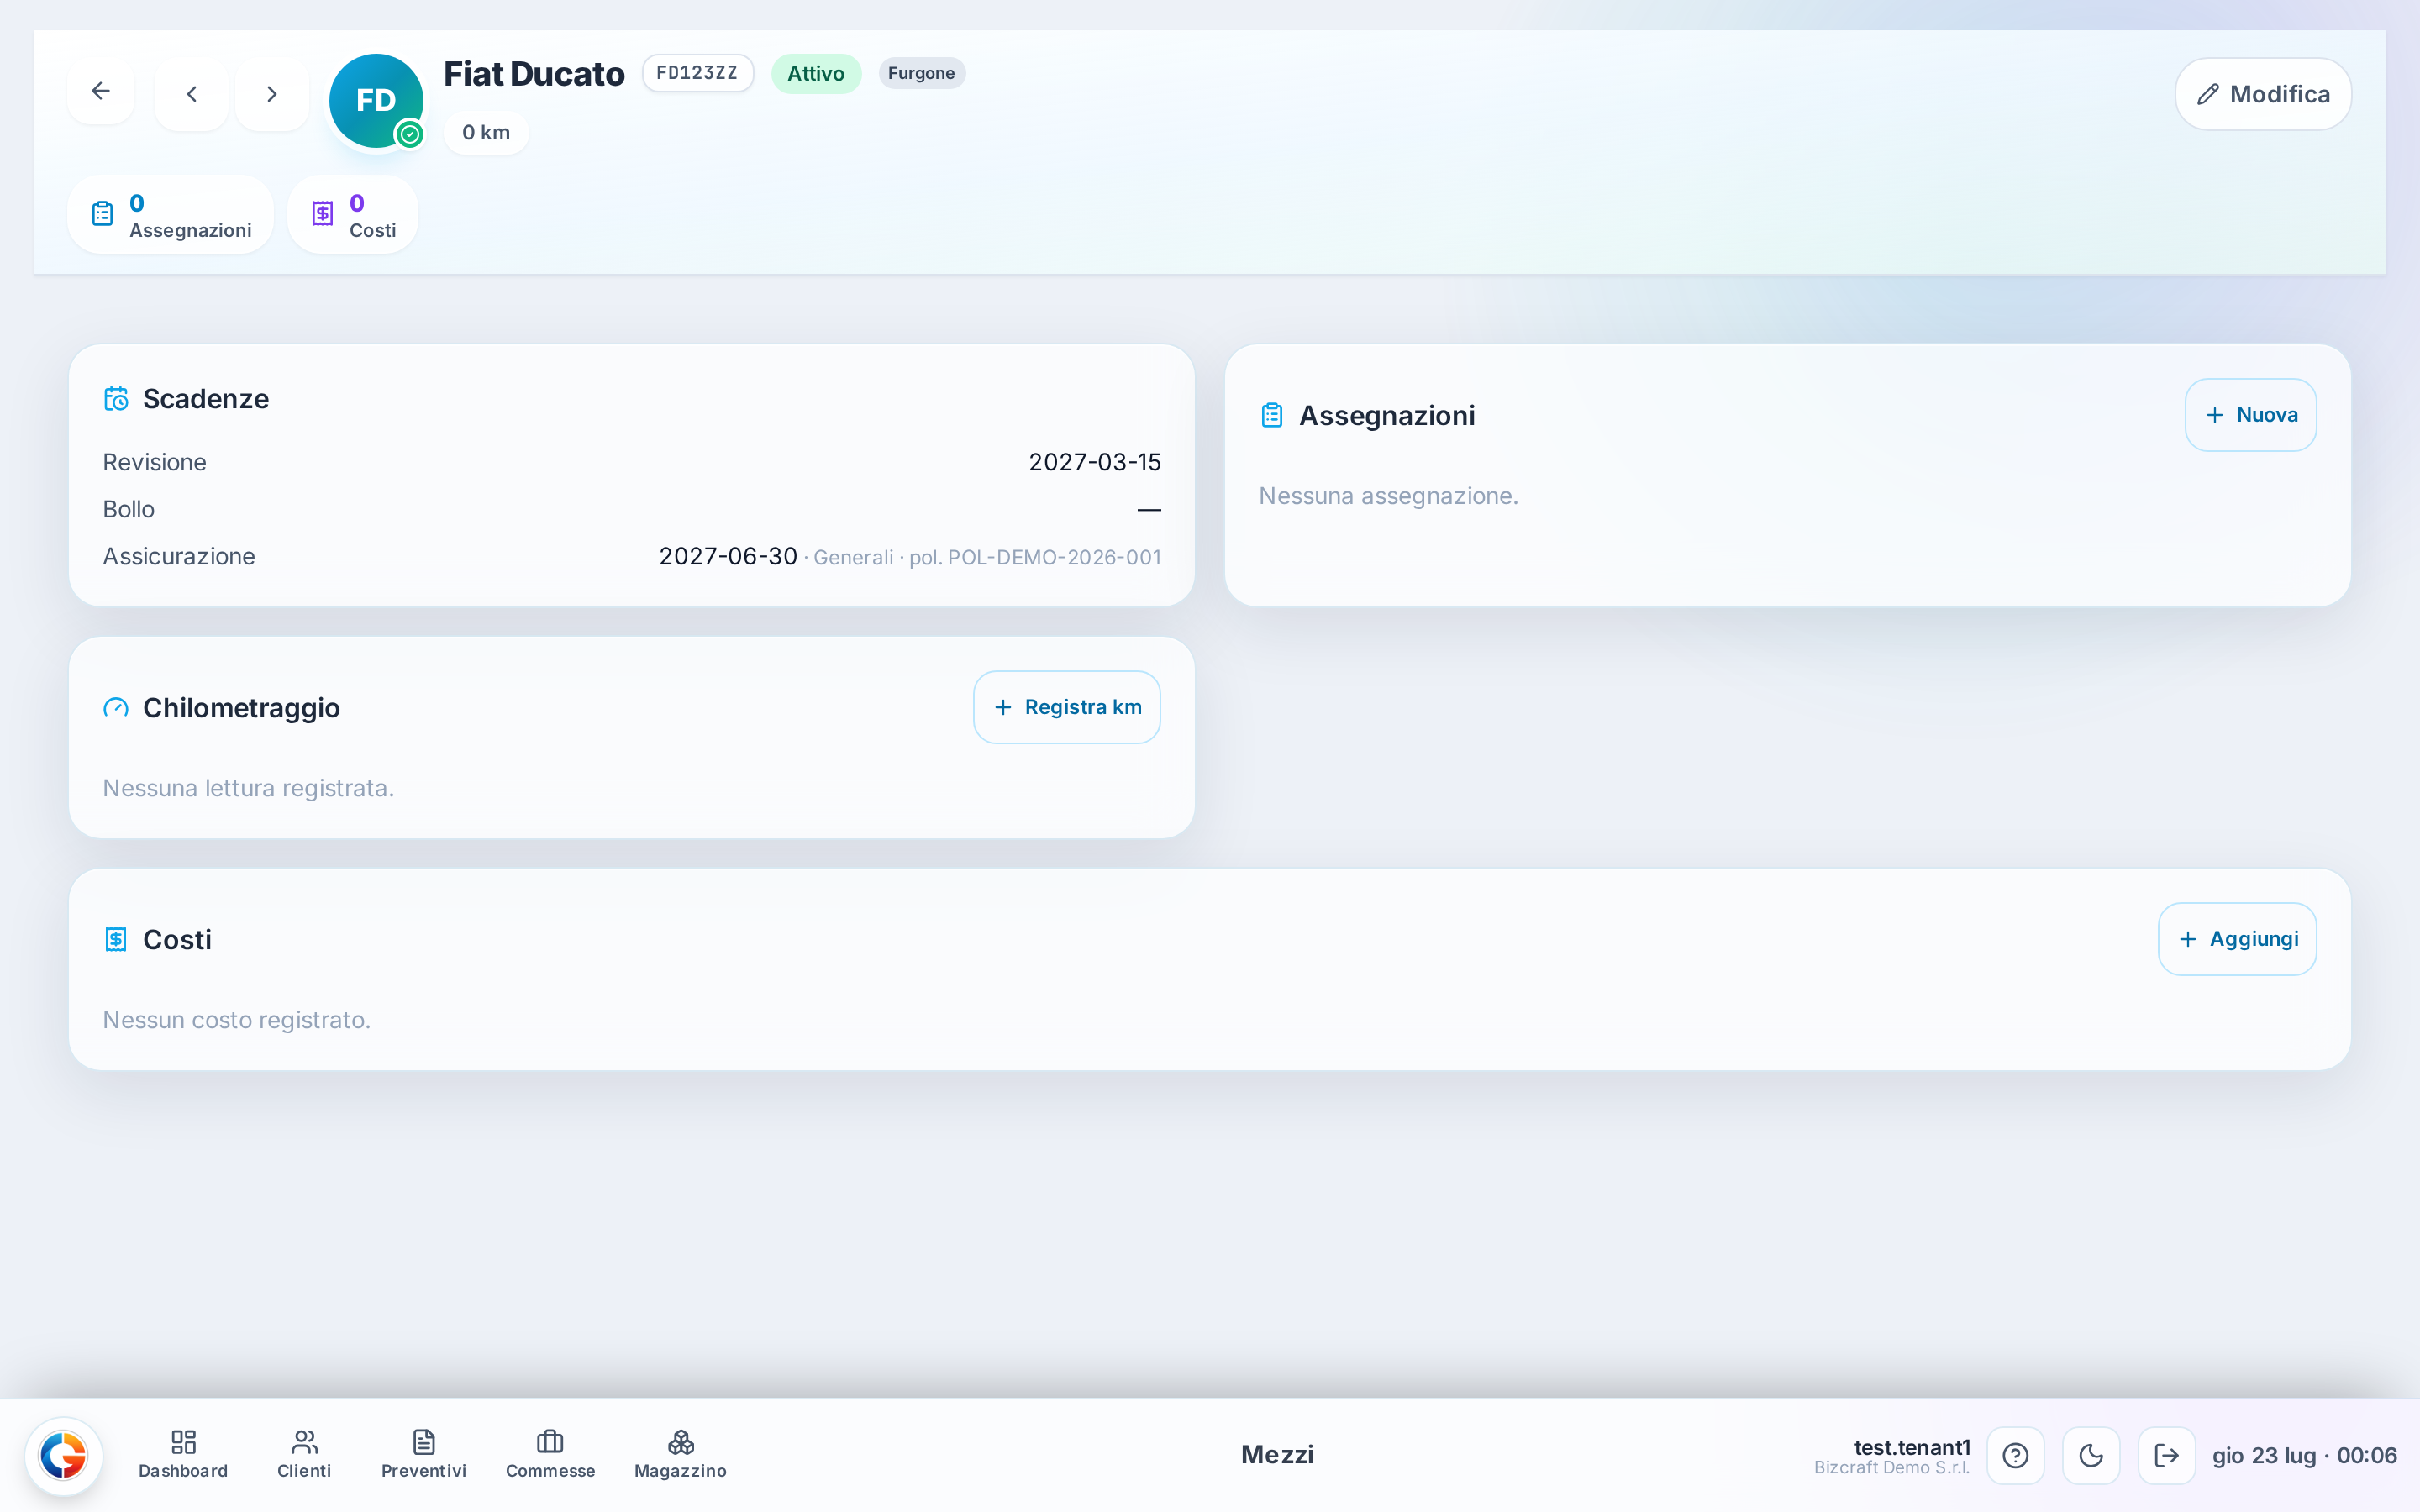Screen dimensions: 2420x1512
Task: Open help with the question mark icon
Action: [x=2015, y=1456]
